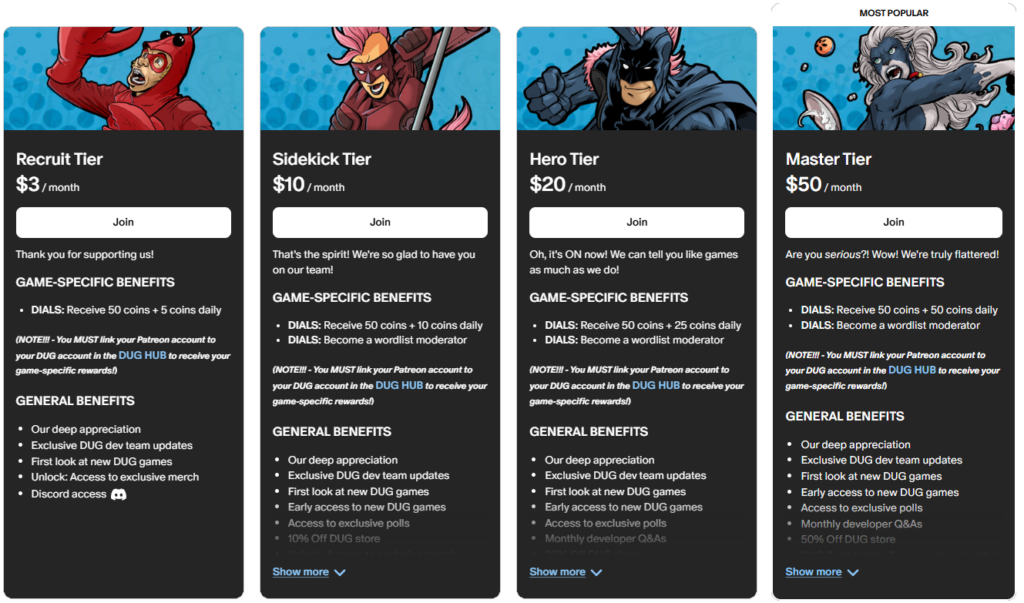Join the Master Tier membership
This screenshot has width=1024, height=603.
coord(893,222)
